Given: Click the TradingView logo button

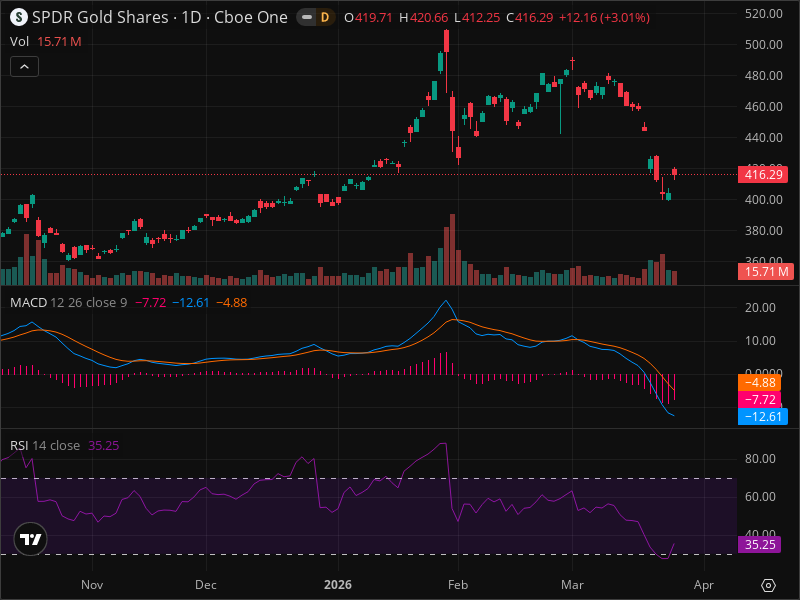Looking at the screenshot, I should [x=30, y=539].
